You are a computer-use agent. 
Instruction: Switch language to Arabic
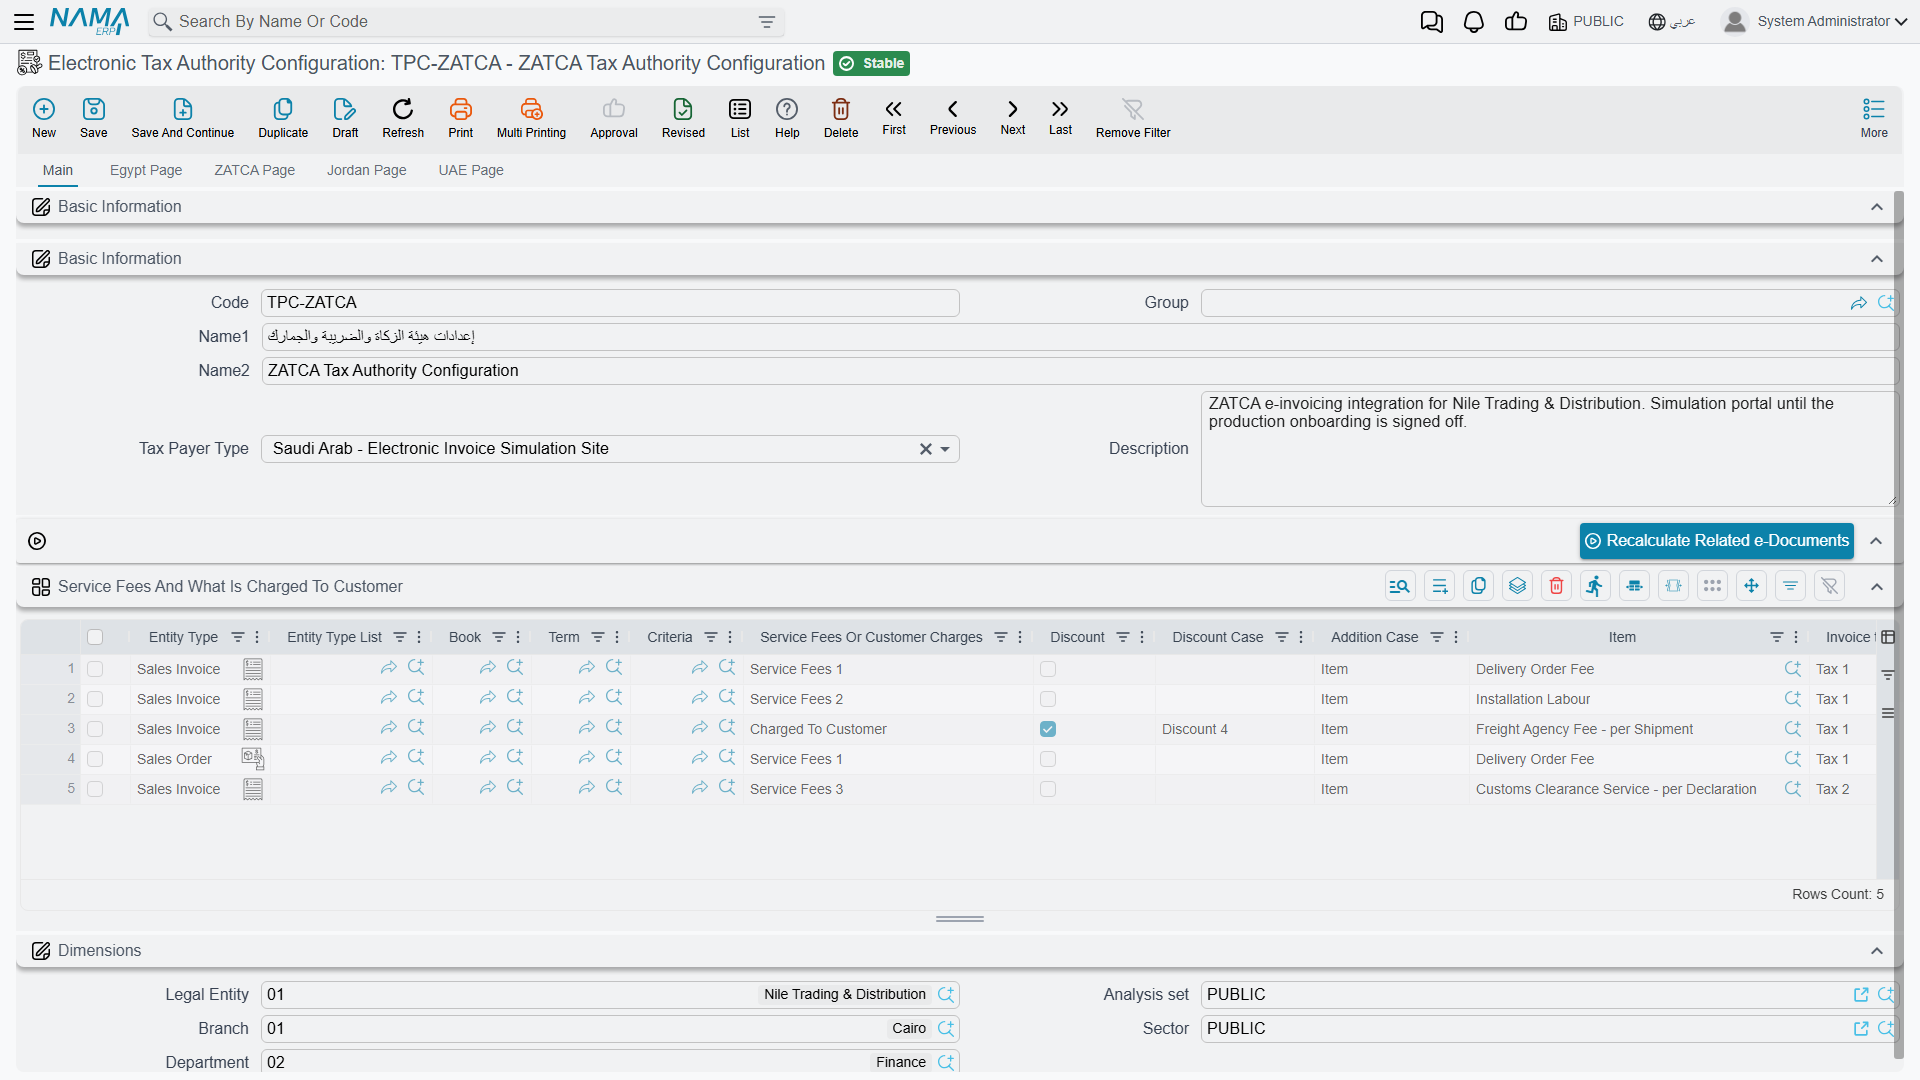(x=1672, y=22)
